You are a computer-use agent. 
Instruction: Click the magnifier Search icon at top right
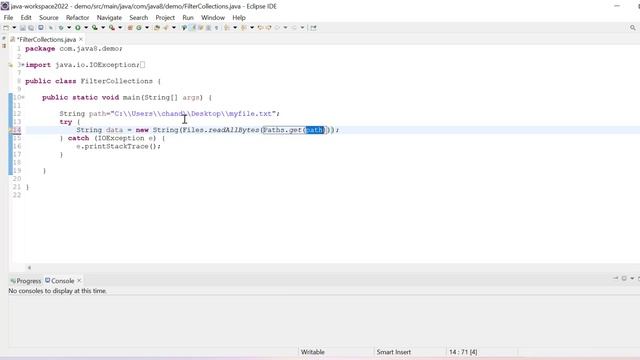(x=633, y=28)
